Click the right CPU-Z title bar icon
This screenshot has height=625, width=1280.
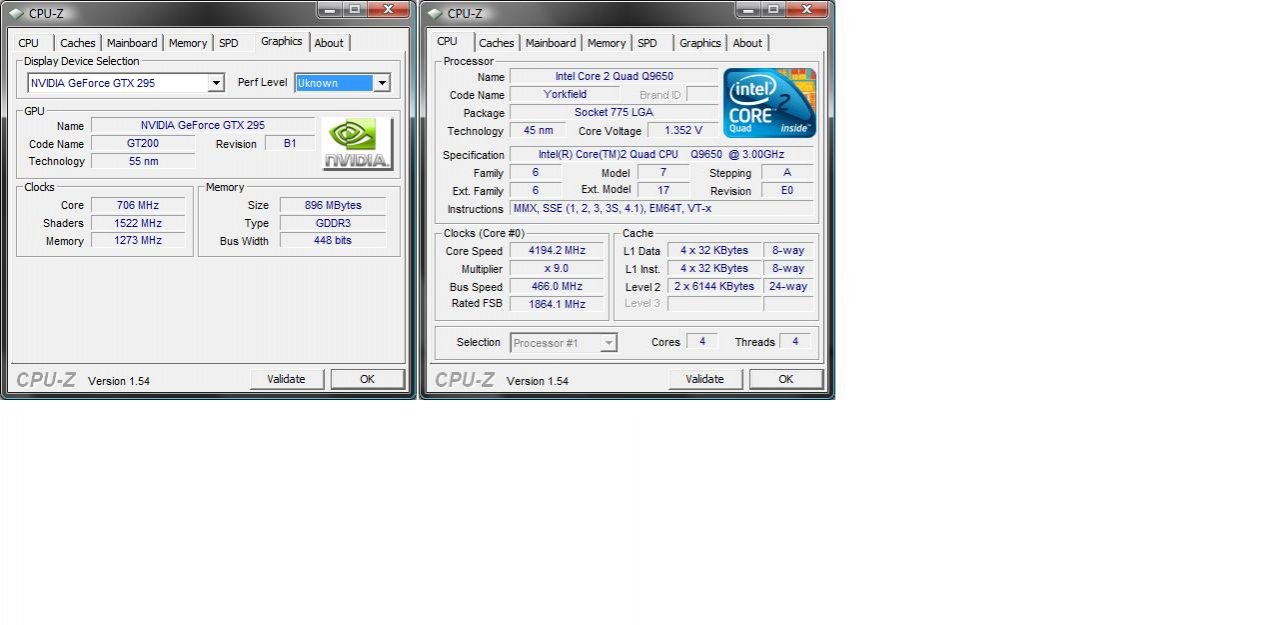point(434,13)
